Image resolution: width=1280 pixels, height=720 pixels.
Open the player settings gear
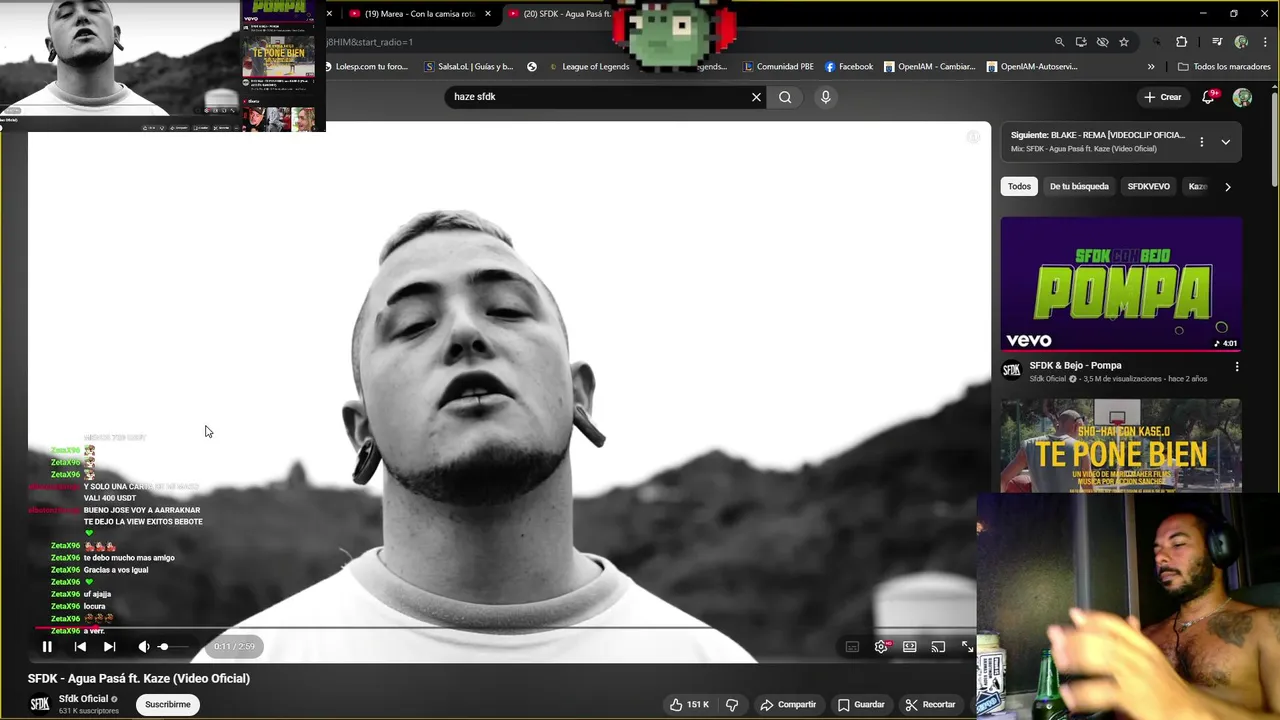coord(881,647)
